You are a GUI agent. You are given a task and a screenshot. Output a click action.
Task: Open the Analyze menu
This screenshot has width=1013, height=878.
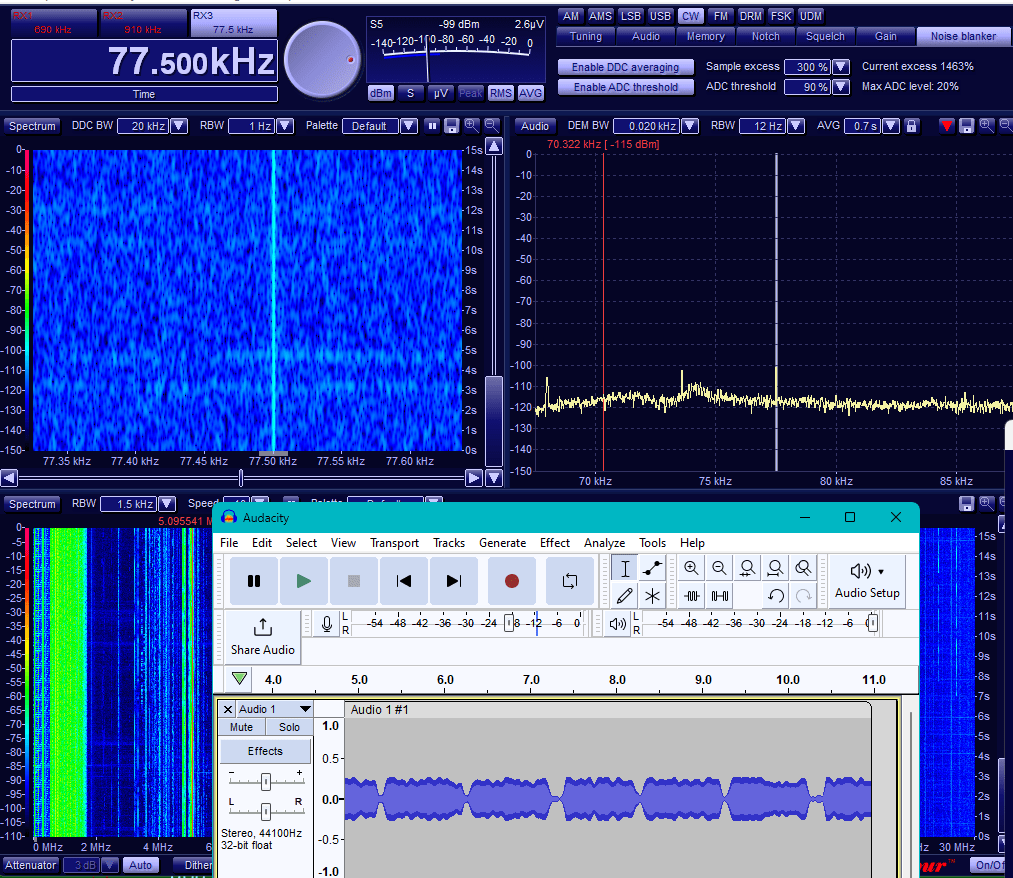click(x=604, y=543)
